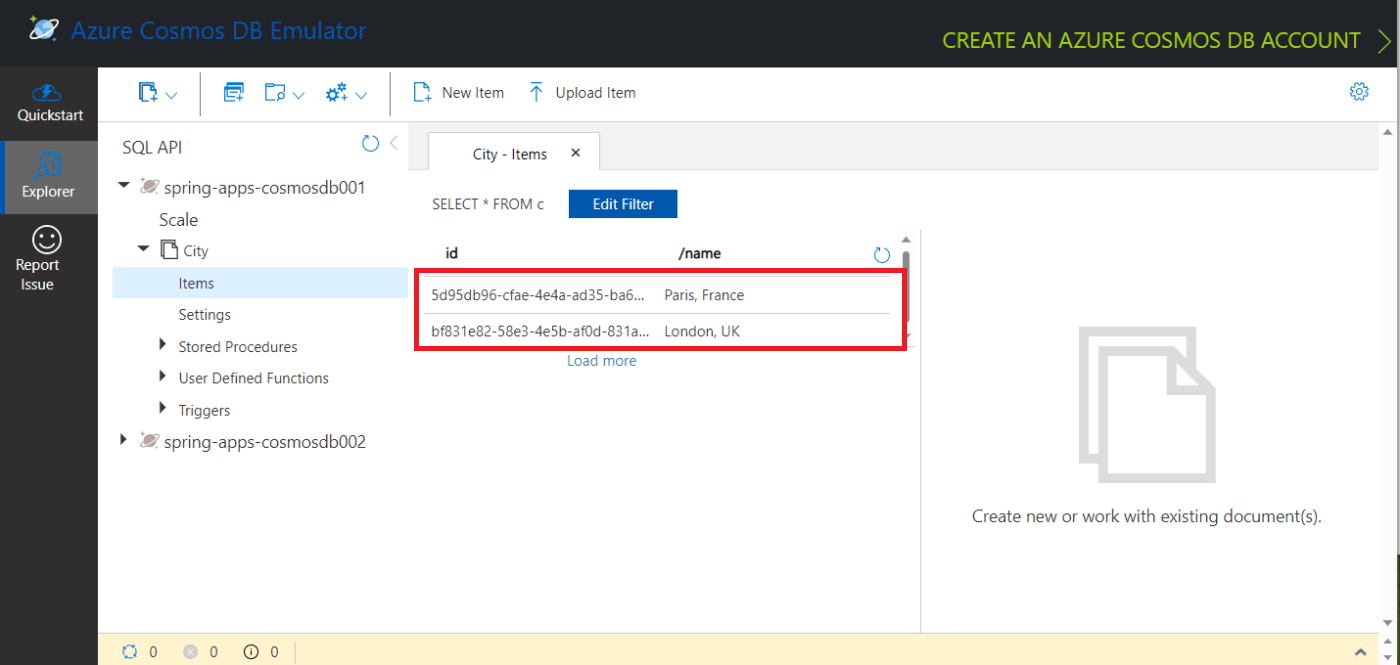
Task: Click the items list vertical scrollbar
Action: 906,290
